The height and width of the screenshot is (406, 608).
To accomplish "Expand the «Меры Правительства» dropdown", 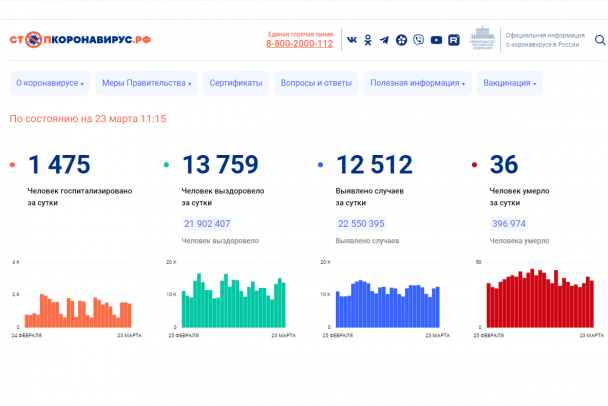I will [146, 83].
